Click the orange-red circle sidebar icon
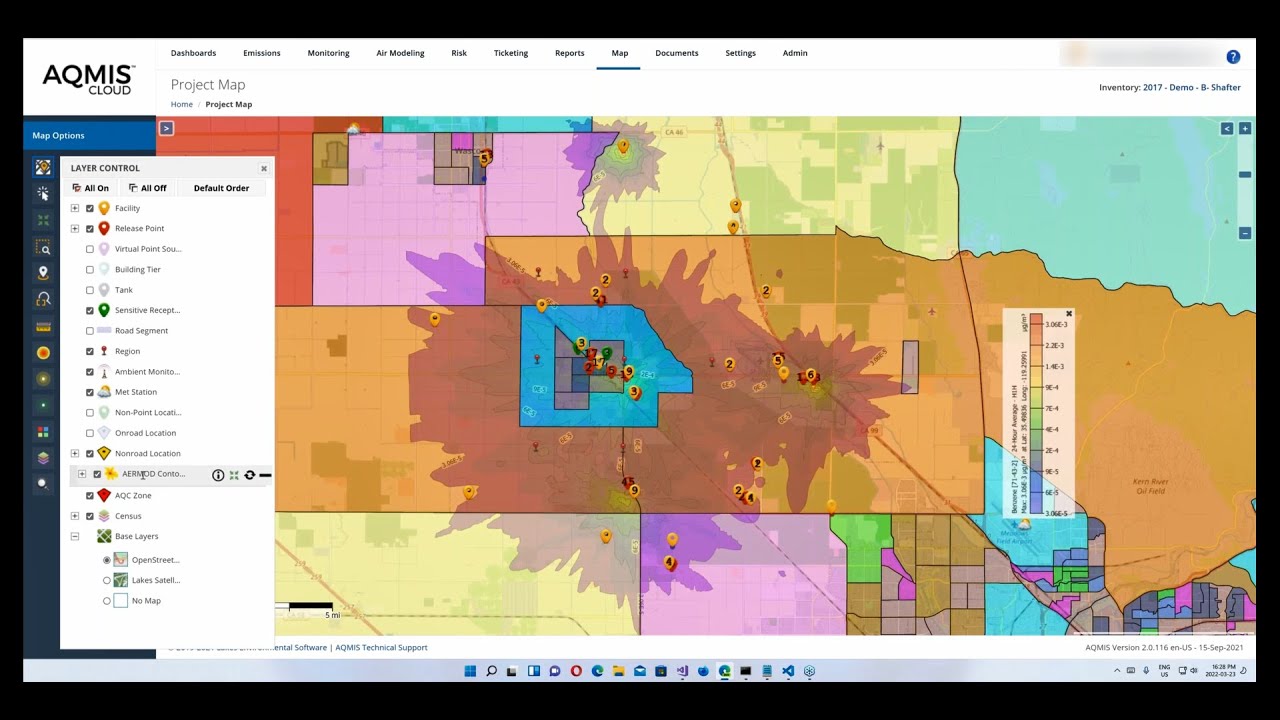This screenshot has height=720, width=1280. [x=43, y=353]
